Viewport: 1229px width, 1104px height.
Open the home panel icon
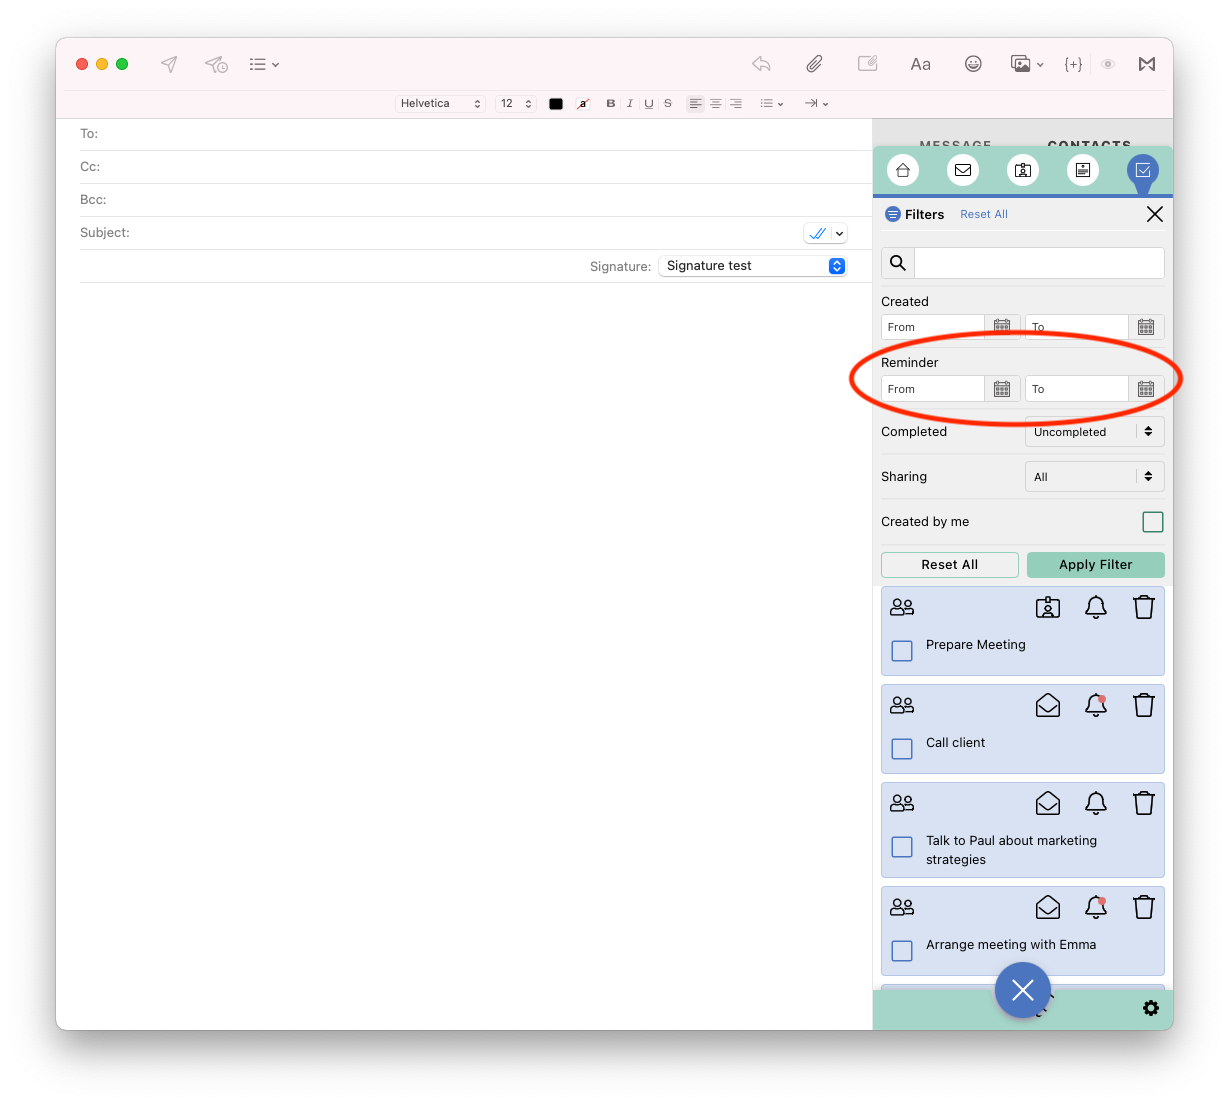click(903, 170)
